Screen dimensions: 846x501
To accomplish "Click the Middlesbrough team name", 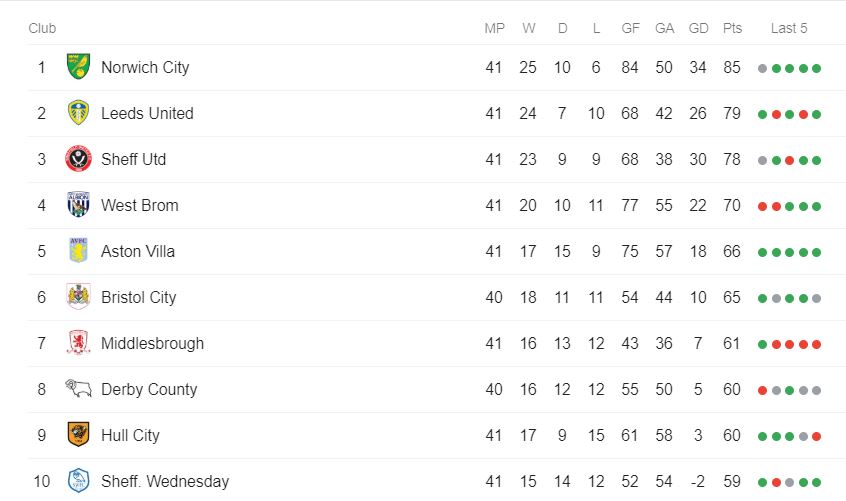I will [x=152, y=343].
